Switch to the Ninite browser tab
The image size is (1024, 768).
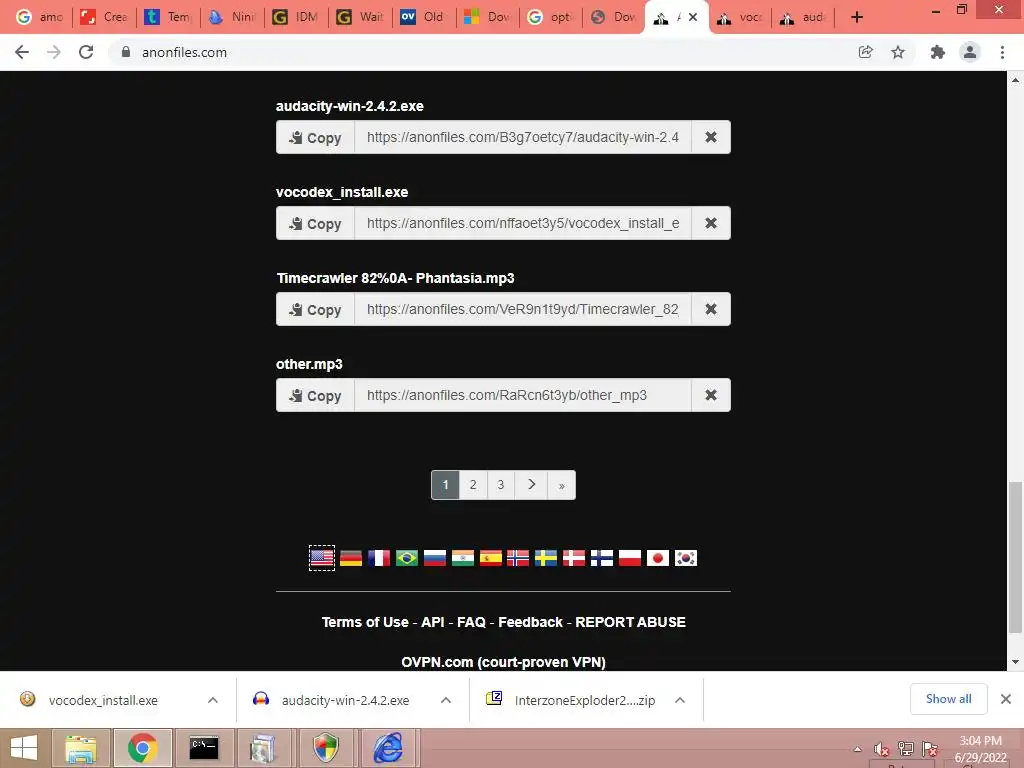pyautogui.click(x=232, y=17)
